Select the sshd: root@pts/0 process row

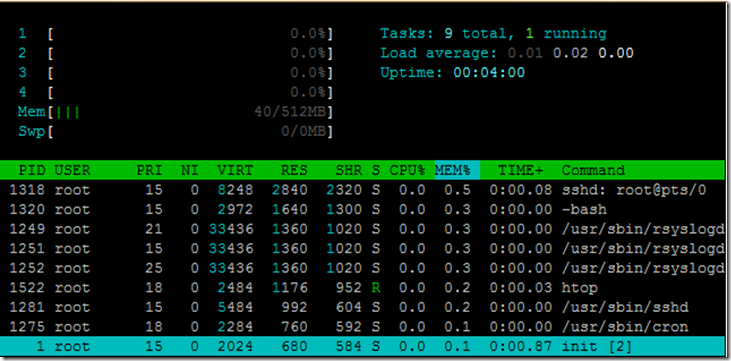(x=363, y=190)
